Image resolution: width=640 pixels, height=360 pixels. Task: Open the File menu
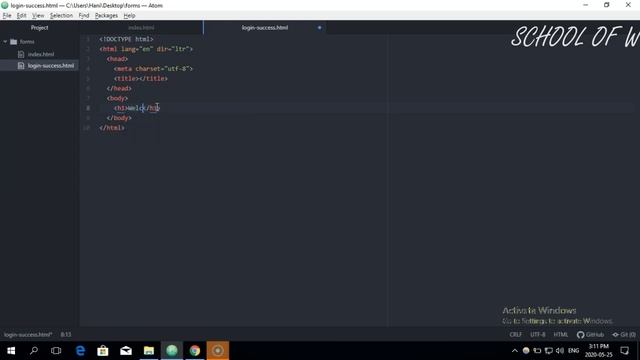coord(7,16)
